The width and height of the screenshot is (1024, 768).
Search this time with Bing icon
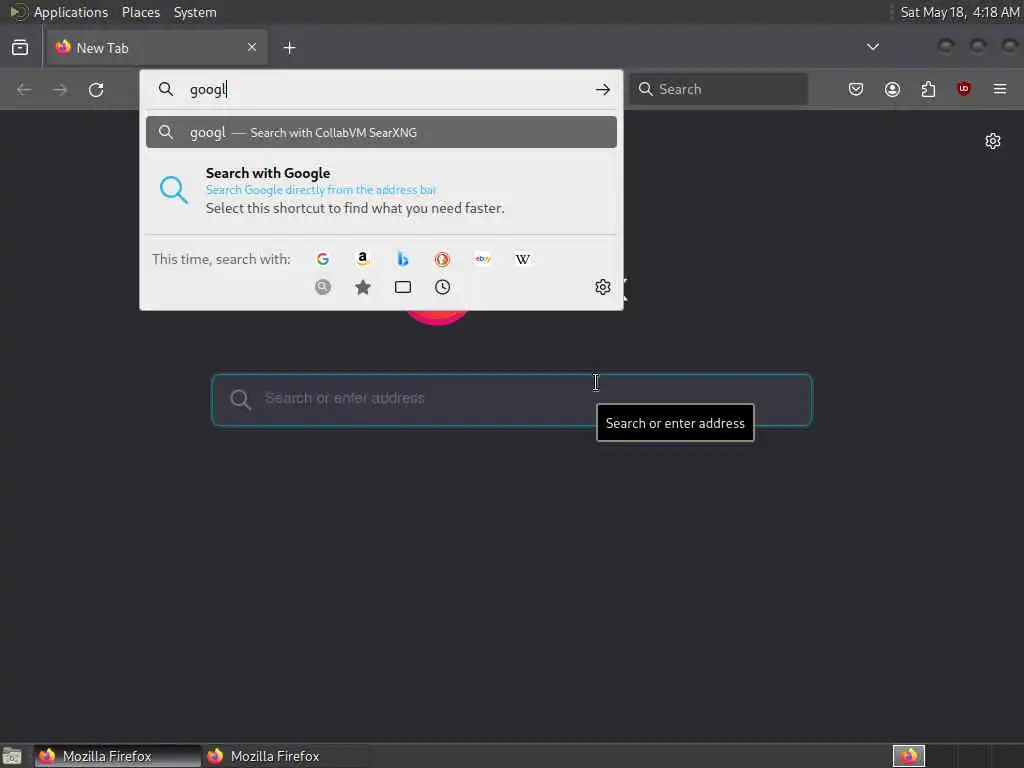tap(403, 259)
